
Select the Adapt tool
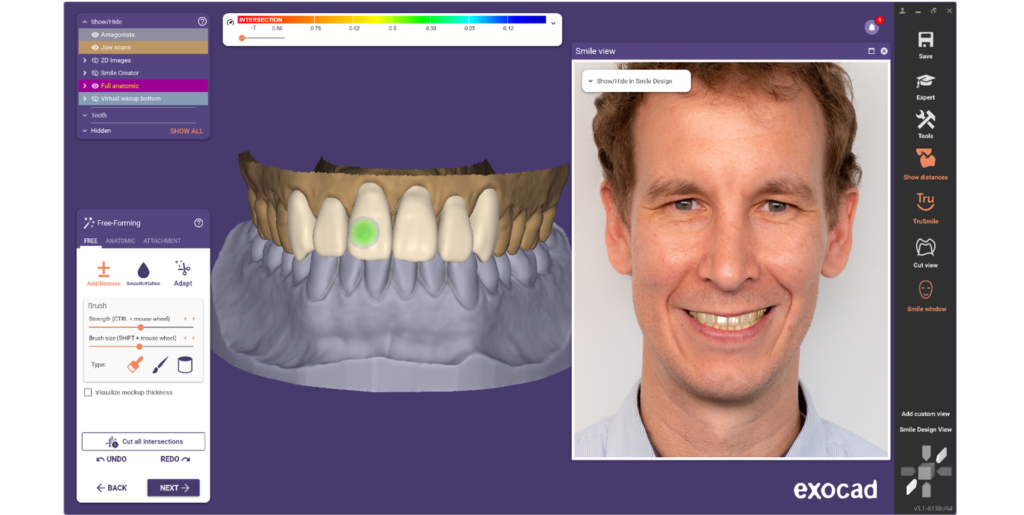pyautogui.click(x=183, y=273)
